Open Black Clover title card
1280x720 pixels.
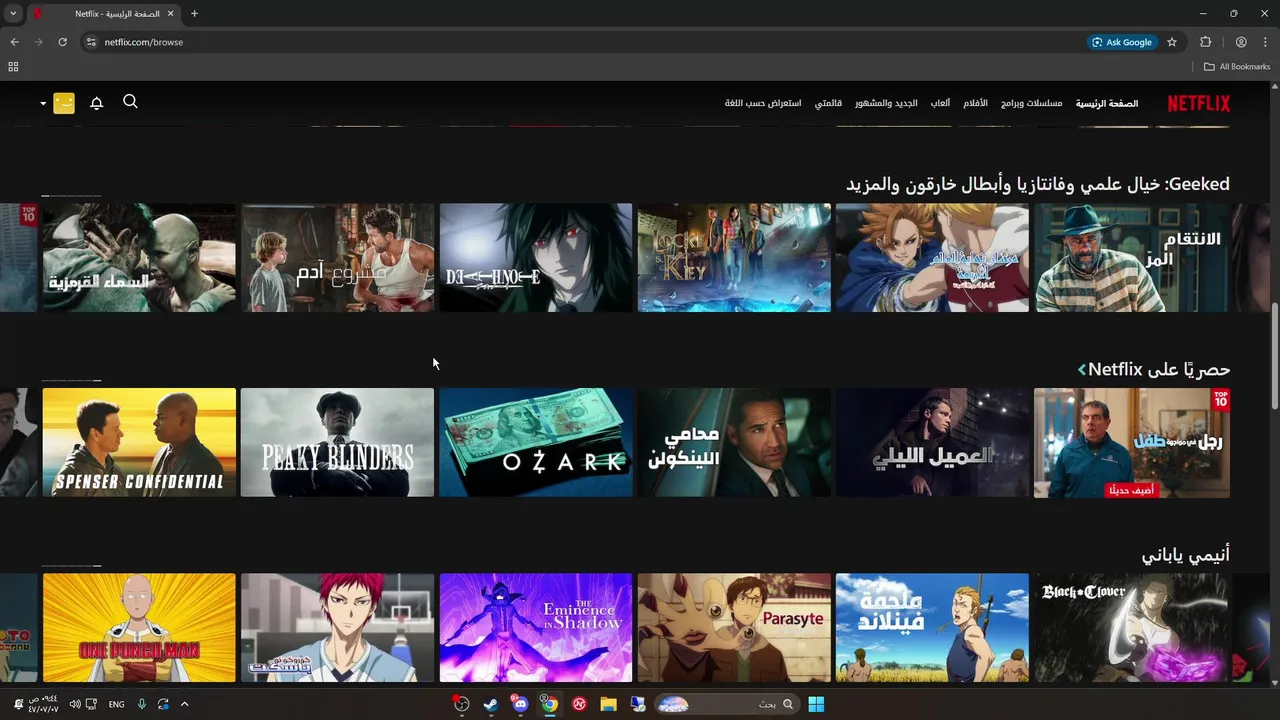coord(1130,628)
